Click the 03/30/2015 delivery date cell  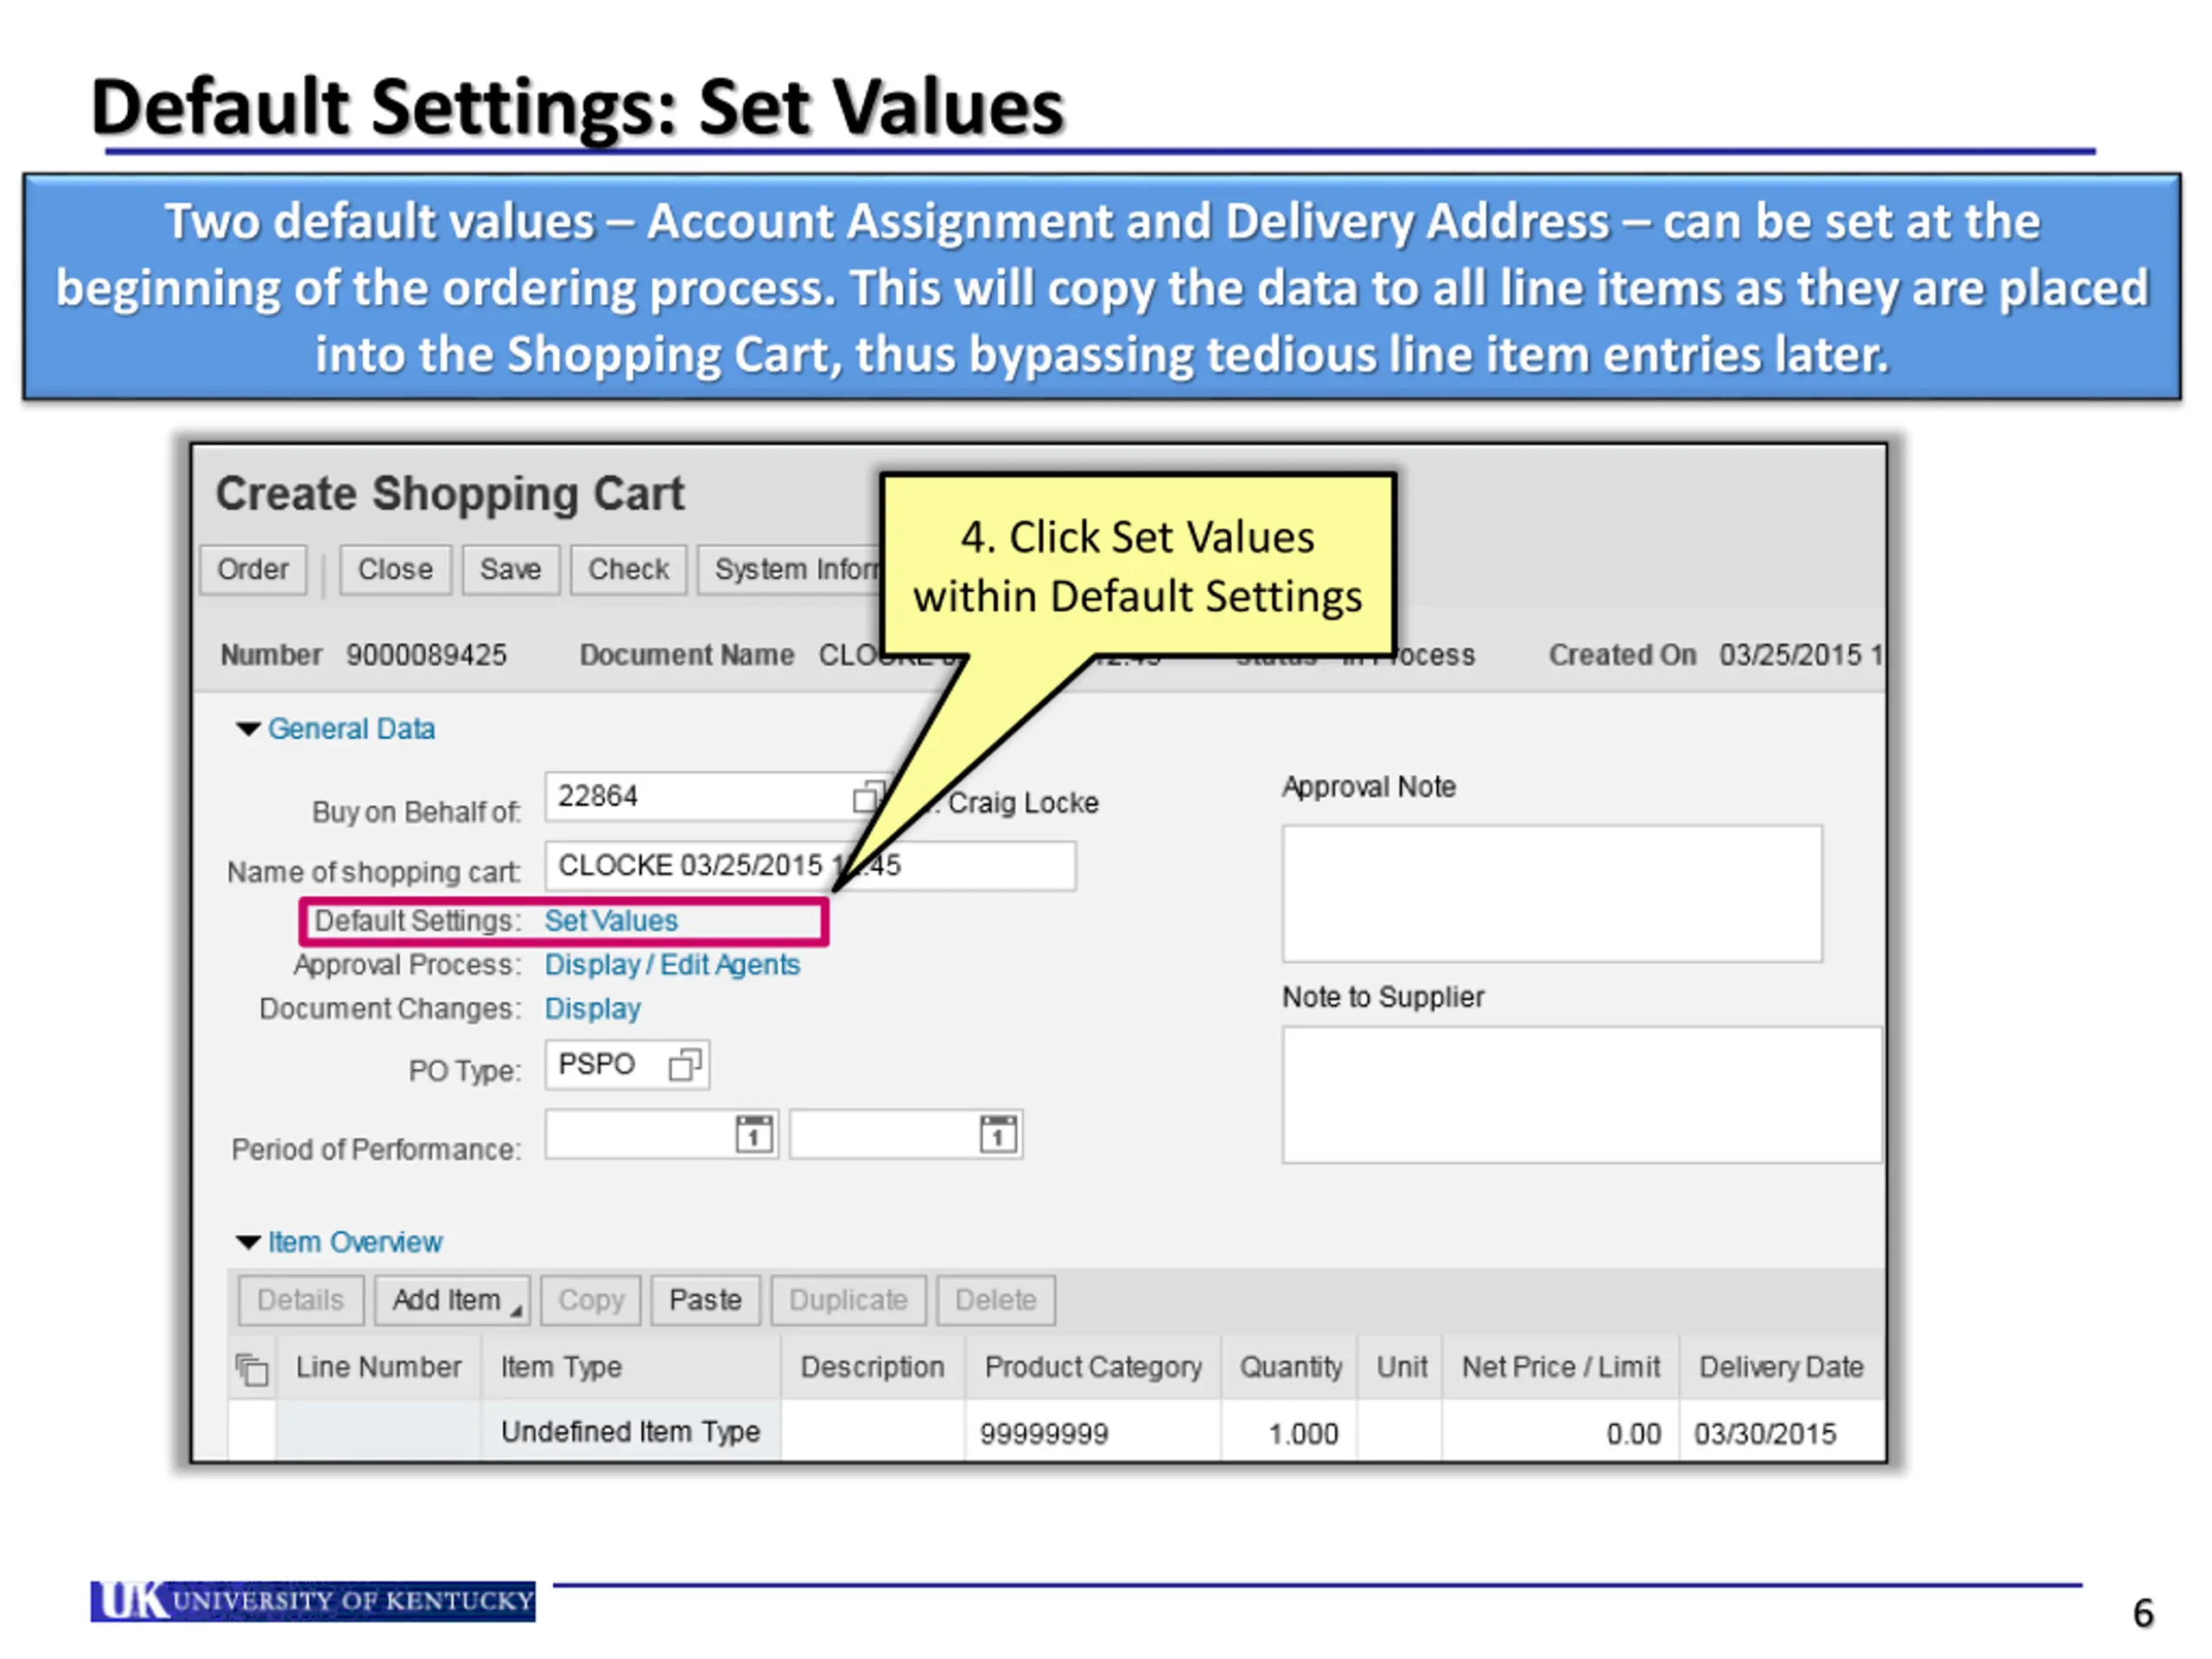[x=1782, y=1432]
